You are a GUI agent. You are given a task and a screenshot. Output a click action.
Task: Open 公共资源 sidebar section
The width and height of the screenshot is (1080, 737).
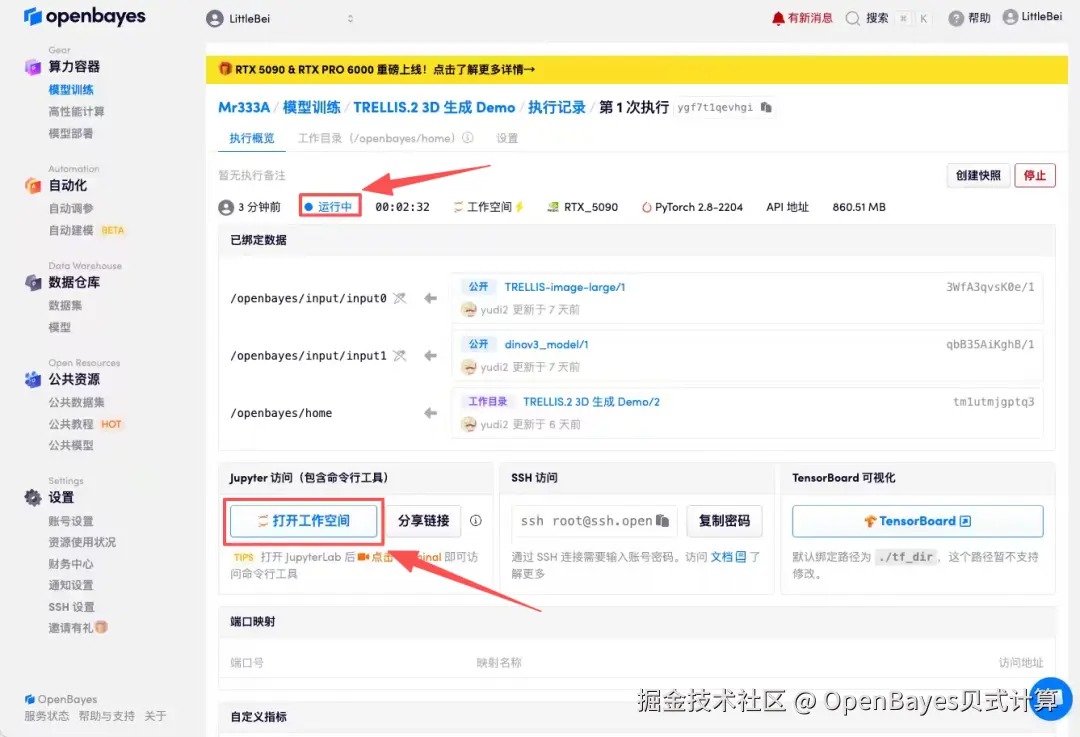point(74,380)
